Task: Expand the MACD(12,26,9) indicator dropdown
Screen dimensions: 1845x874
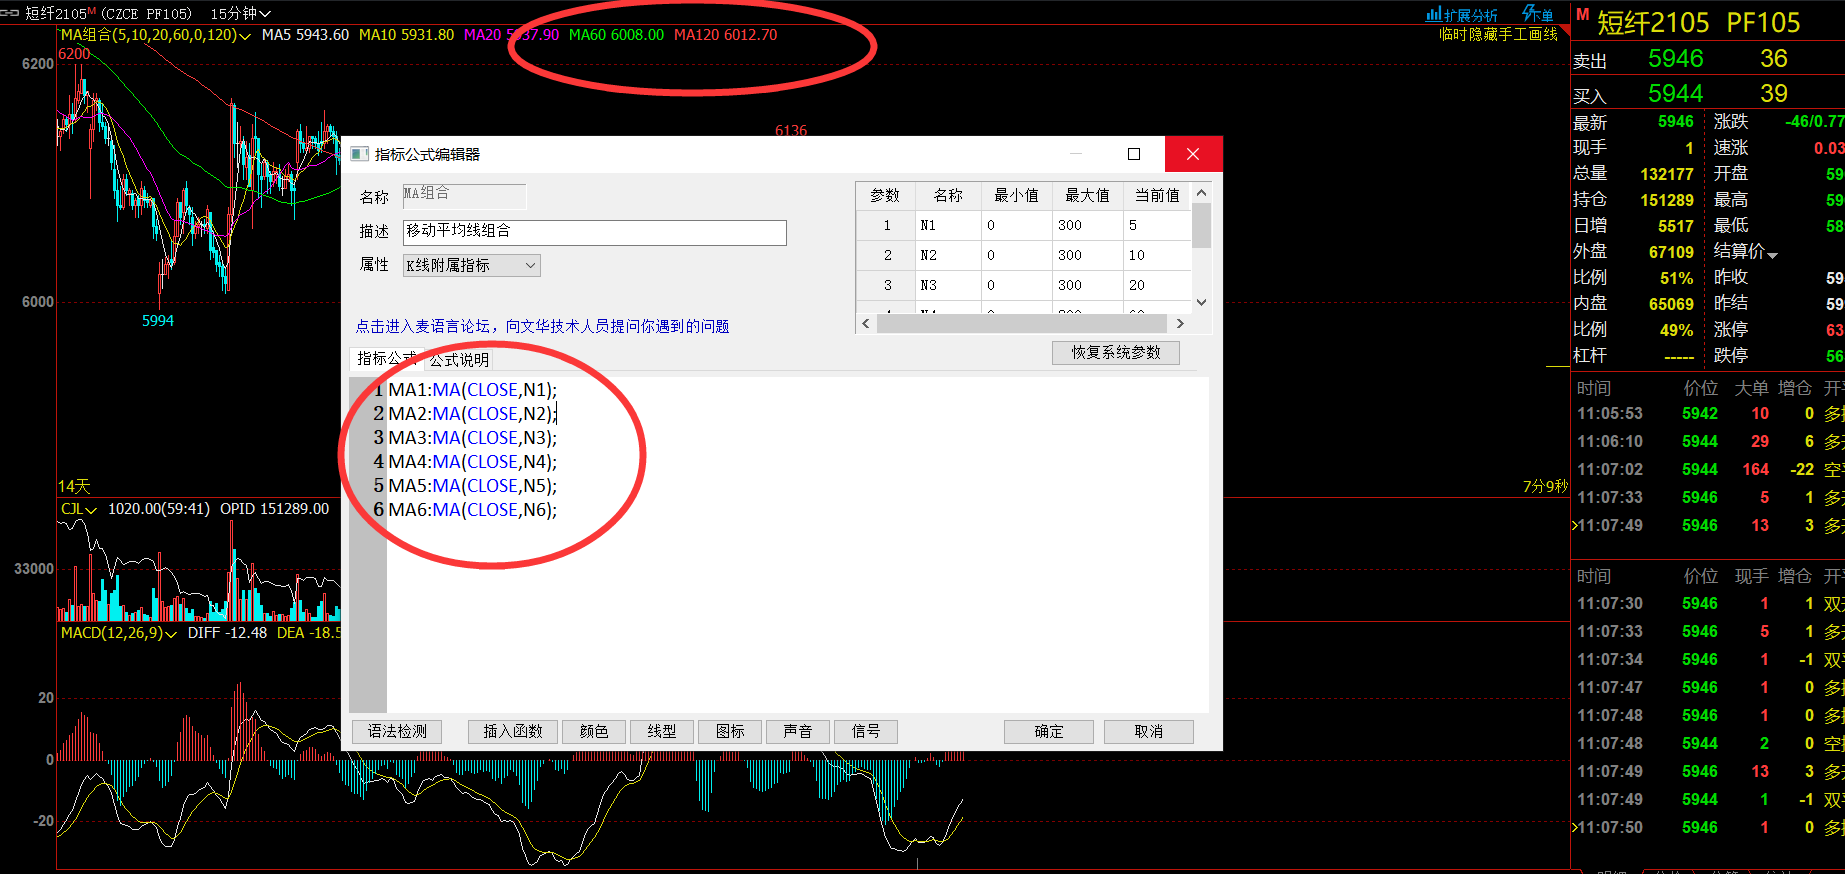Action: (171, 633)
